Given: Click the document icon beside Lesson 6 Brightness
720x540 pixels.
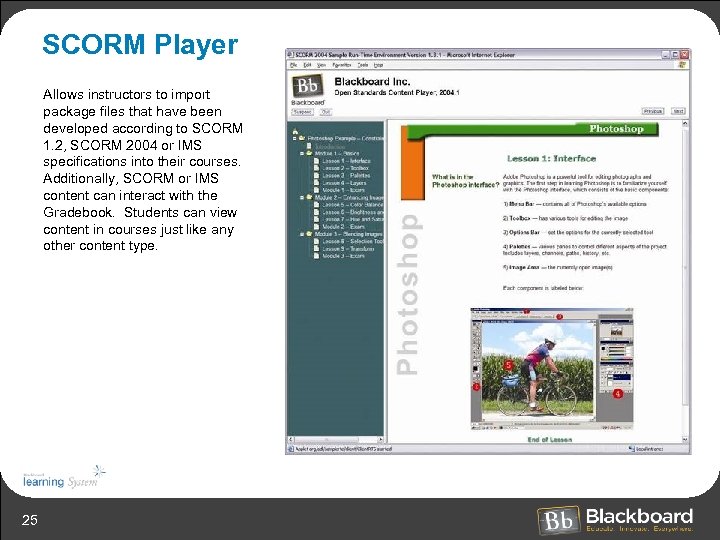Looking at the screenshot, I should [x=316, y=212].
